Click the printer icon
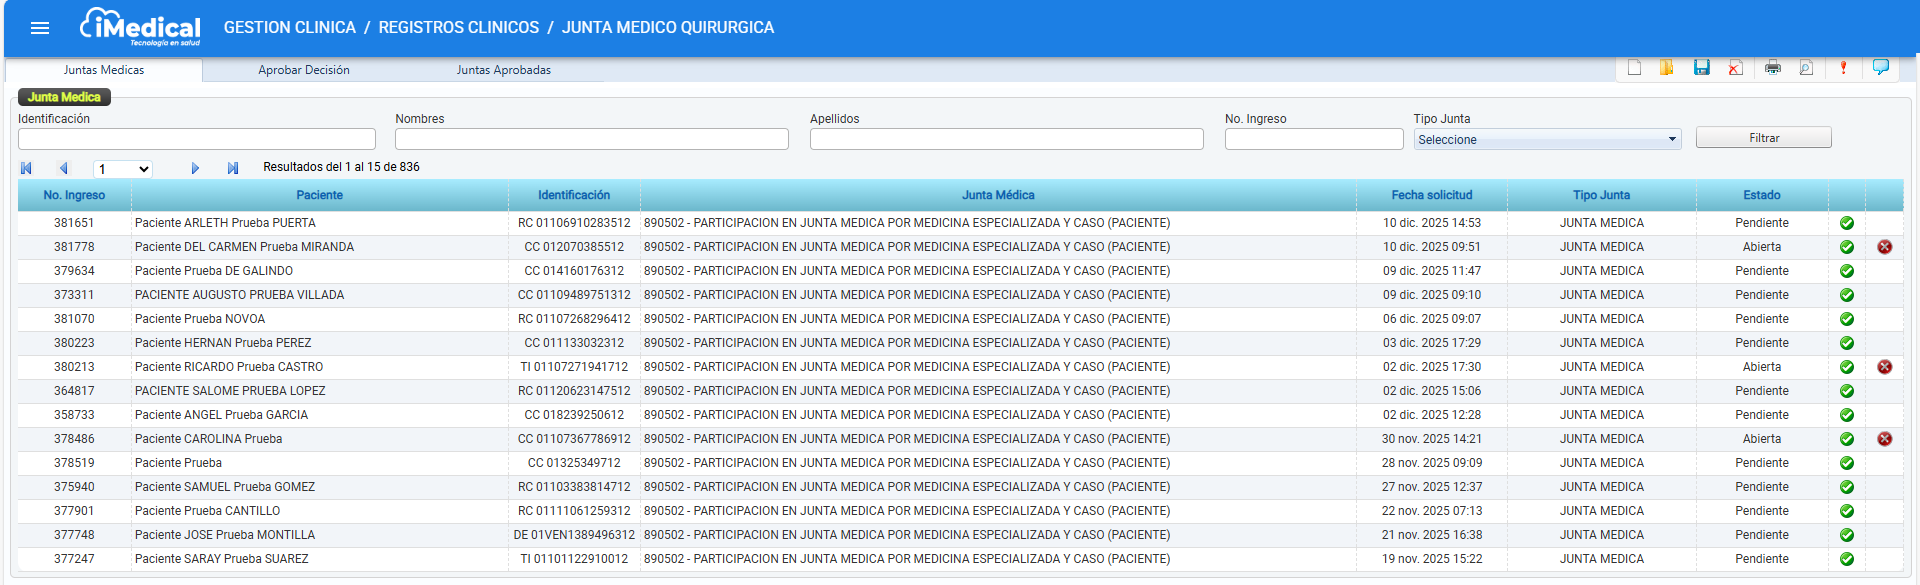This screenshot has width=1920, height=585. (1773, 68)
